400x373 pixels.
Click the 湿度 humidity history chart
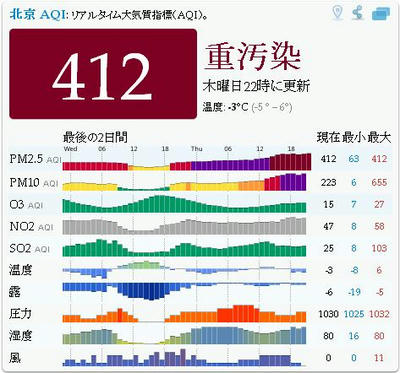point(184,335)
